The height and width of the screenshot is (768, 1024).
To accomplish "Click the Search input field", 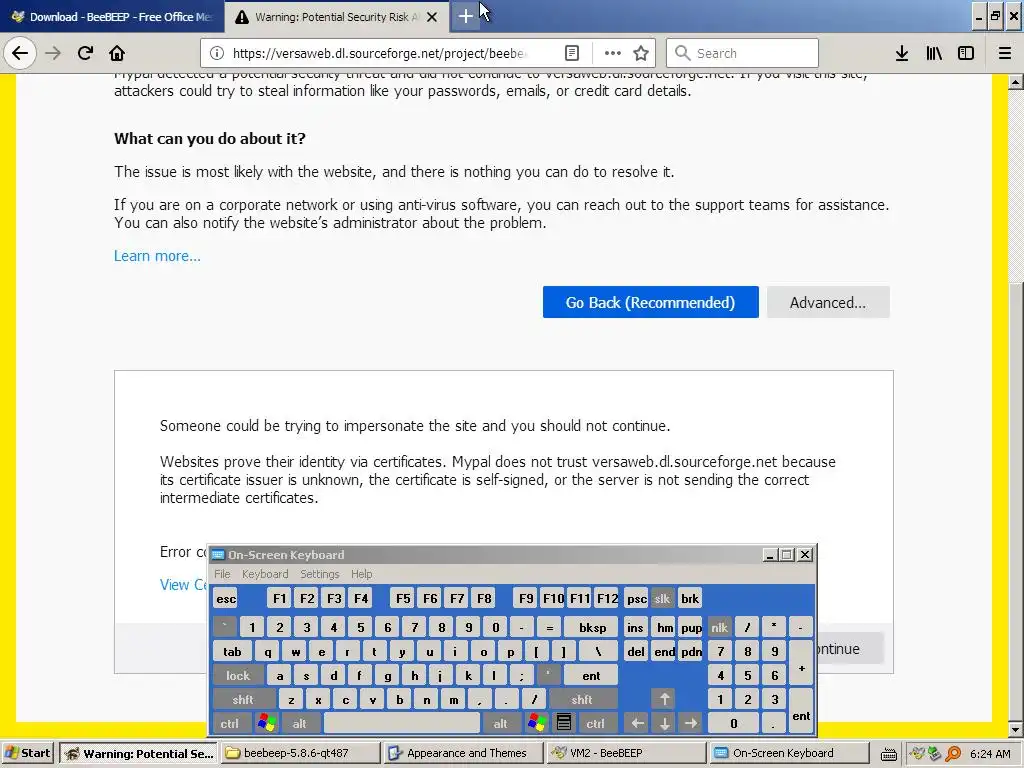I will pyautogui.click(x=742, y=54).
